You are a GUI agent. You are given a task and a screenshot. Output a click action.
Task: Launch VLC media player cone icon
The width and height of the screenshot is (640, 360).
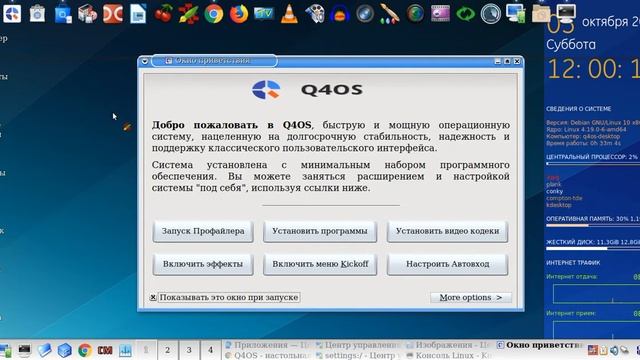coord(289,14)
